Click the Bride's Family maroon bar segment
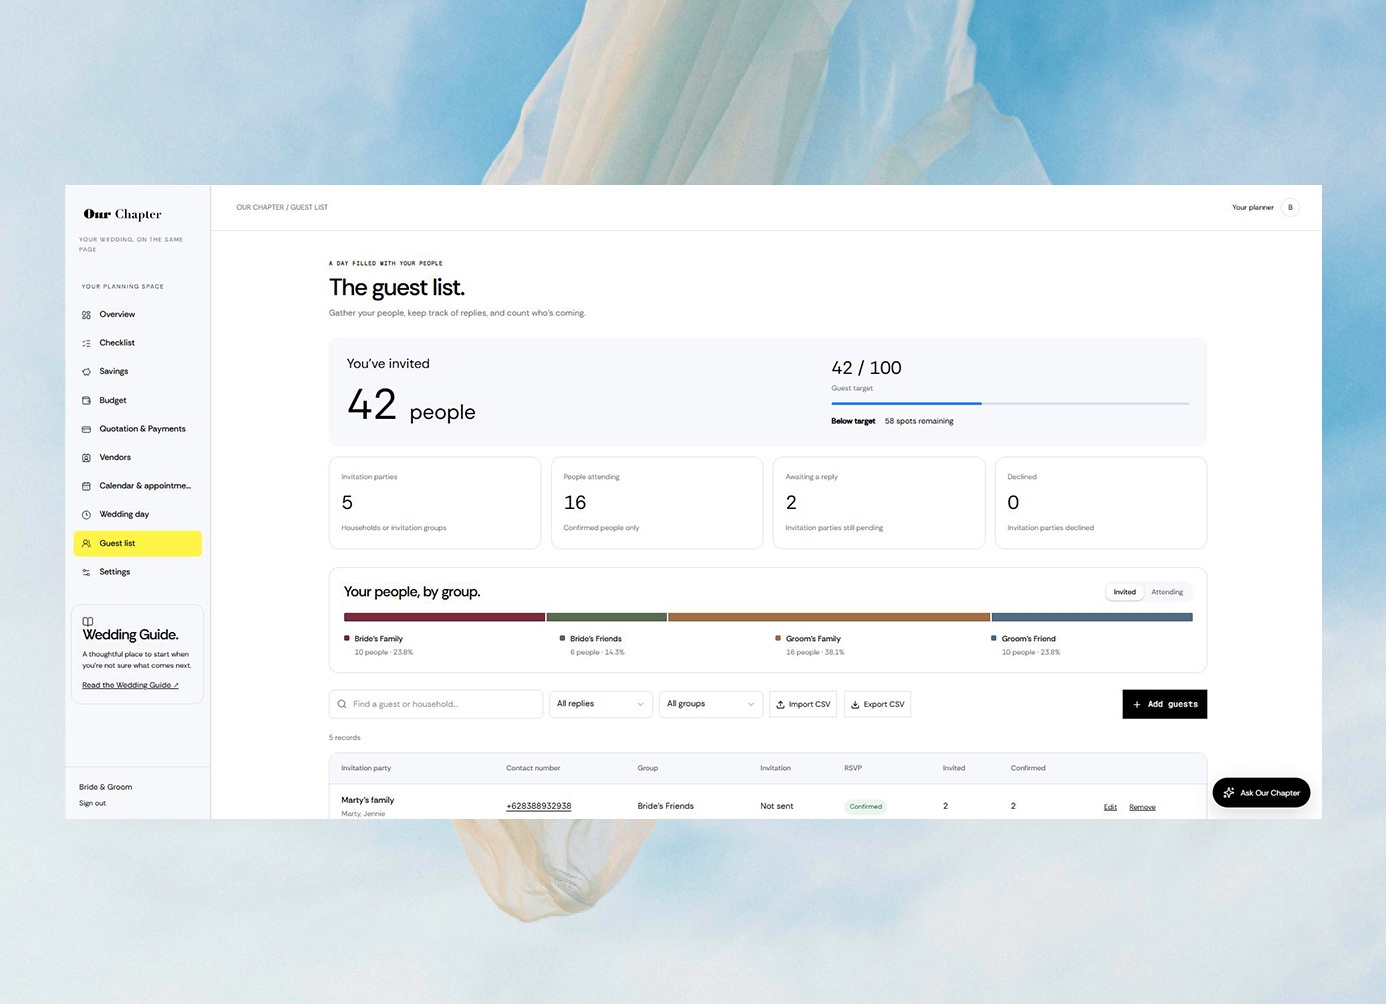Image resolution: width=1386 pixels, height=1004 pixels. (x=444, y=617)
